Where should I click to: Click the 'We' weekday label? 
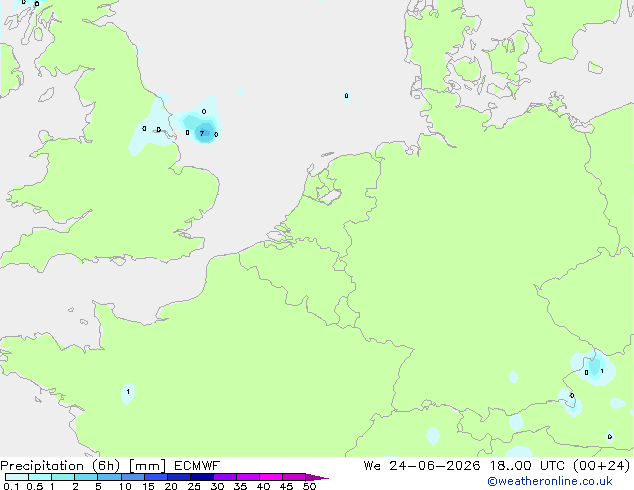pos(372,466)
